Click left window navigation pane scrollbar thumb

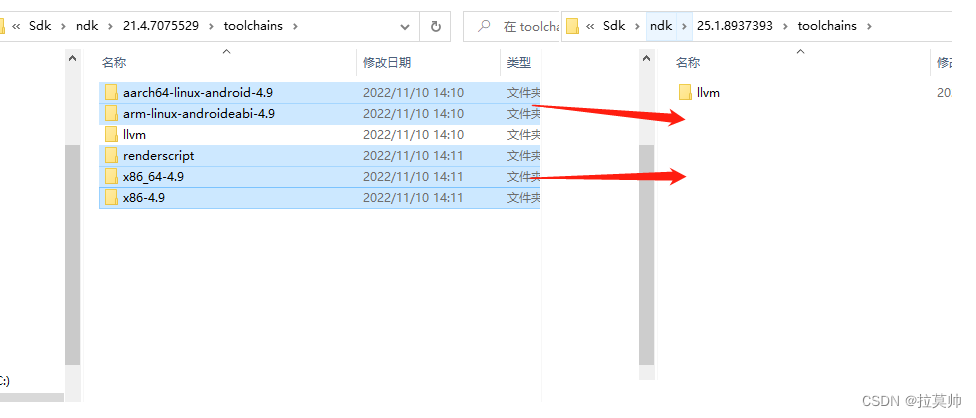pyautogui.click(x=73, y=255)
